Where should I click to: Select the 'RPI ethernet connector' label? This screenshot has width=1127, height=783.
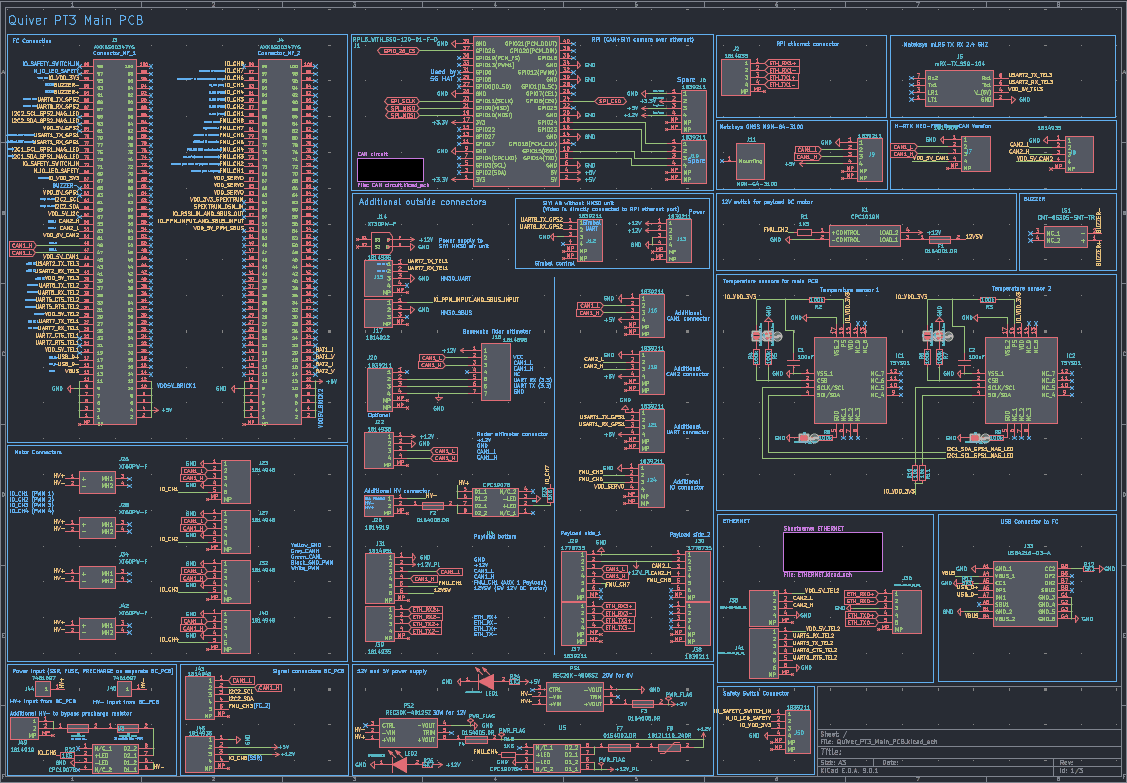tap(807, 44)
